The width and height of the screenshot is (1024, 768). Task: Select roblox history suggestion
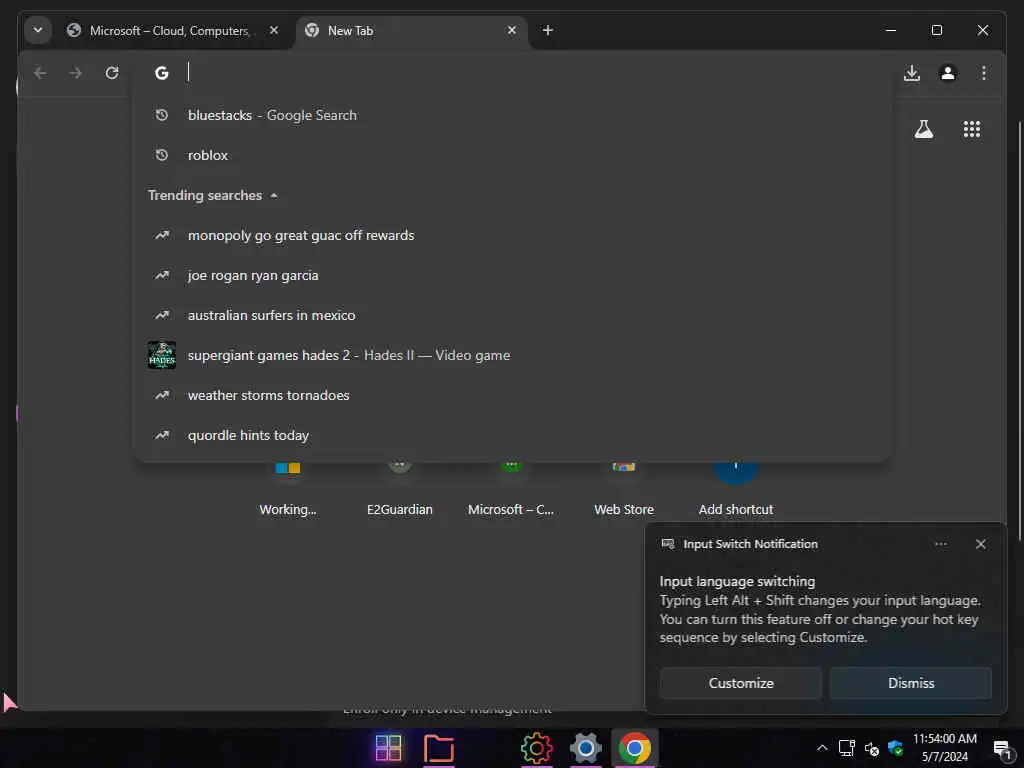[x=512, y=155]
